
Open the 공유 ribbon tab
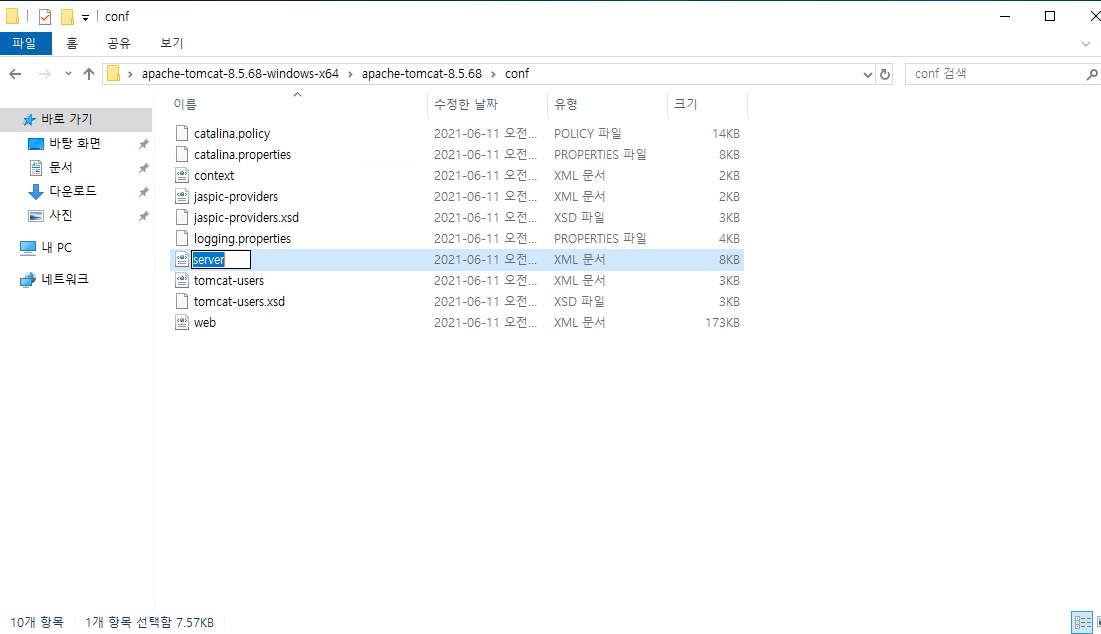click(119, 43)
